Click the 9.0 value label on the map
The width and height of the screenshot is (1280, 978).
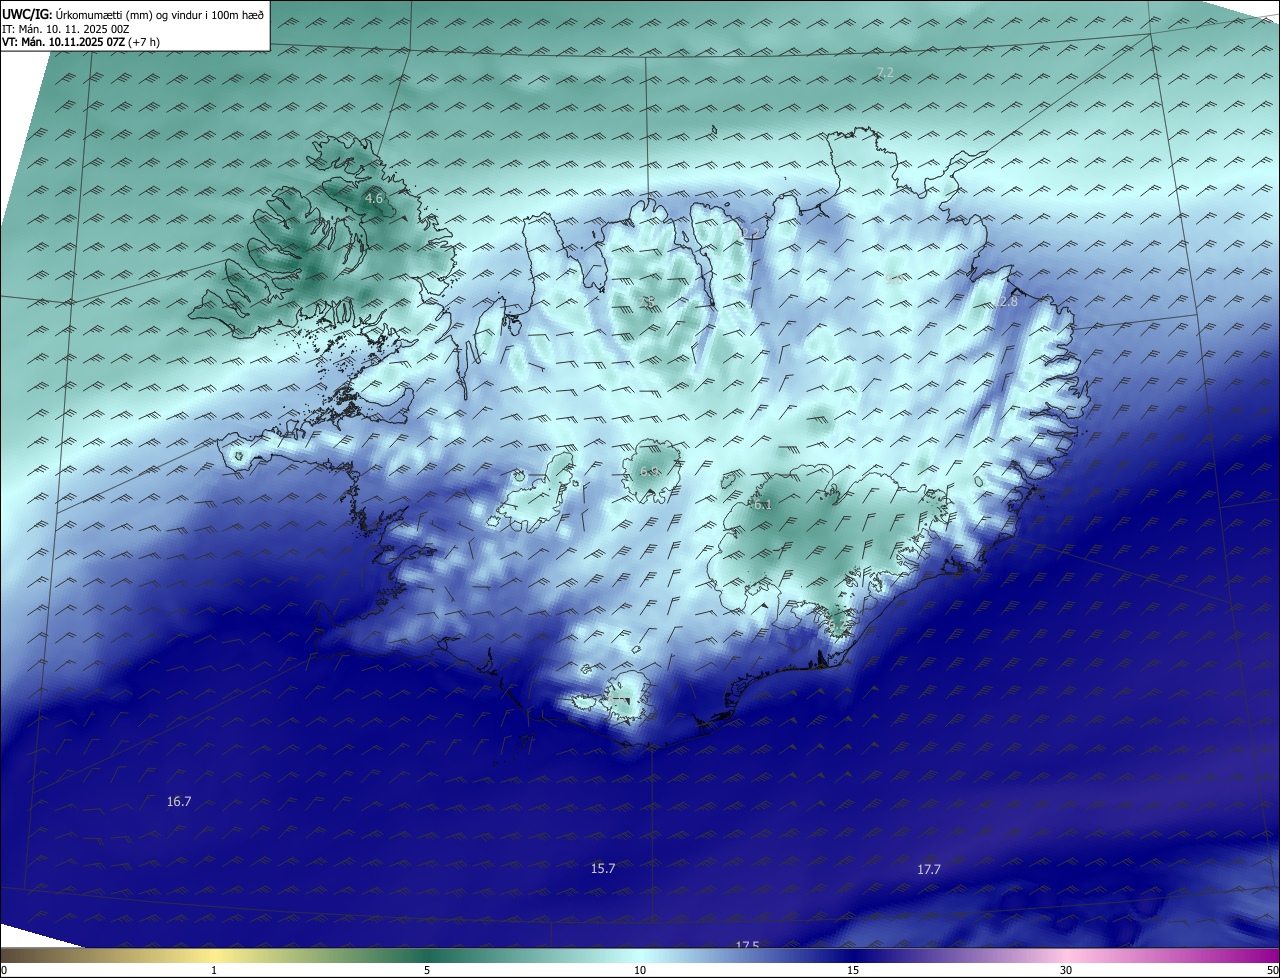[x=894, y=281]
